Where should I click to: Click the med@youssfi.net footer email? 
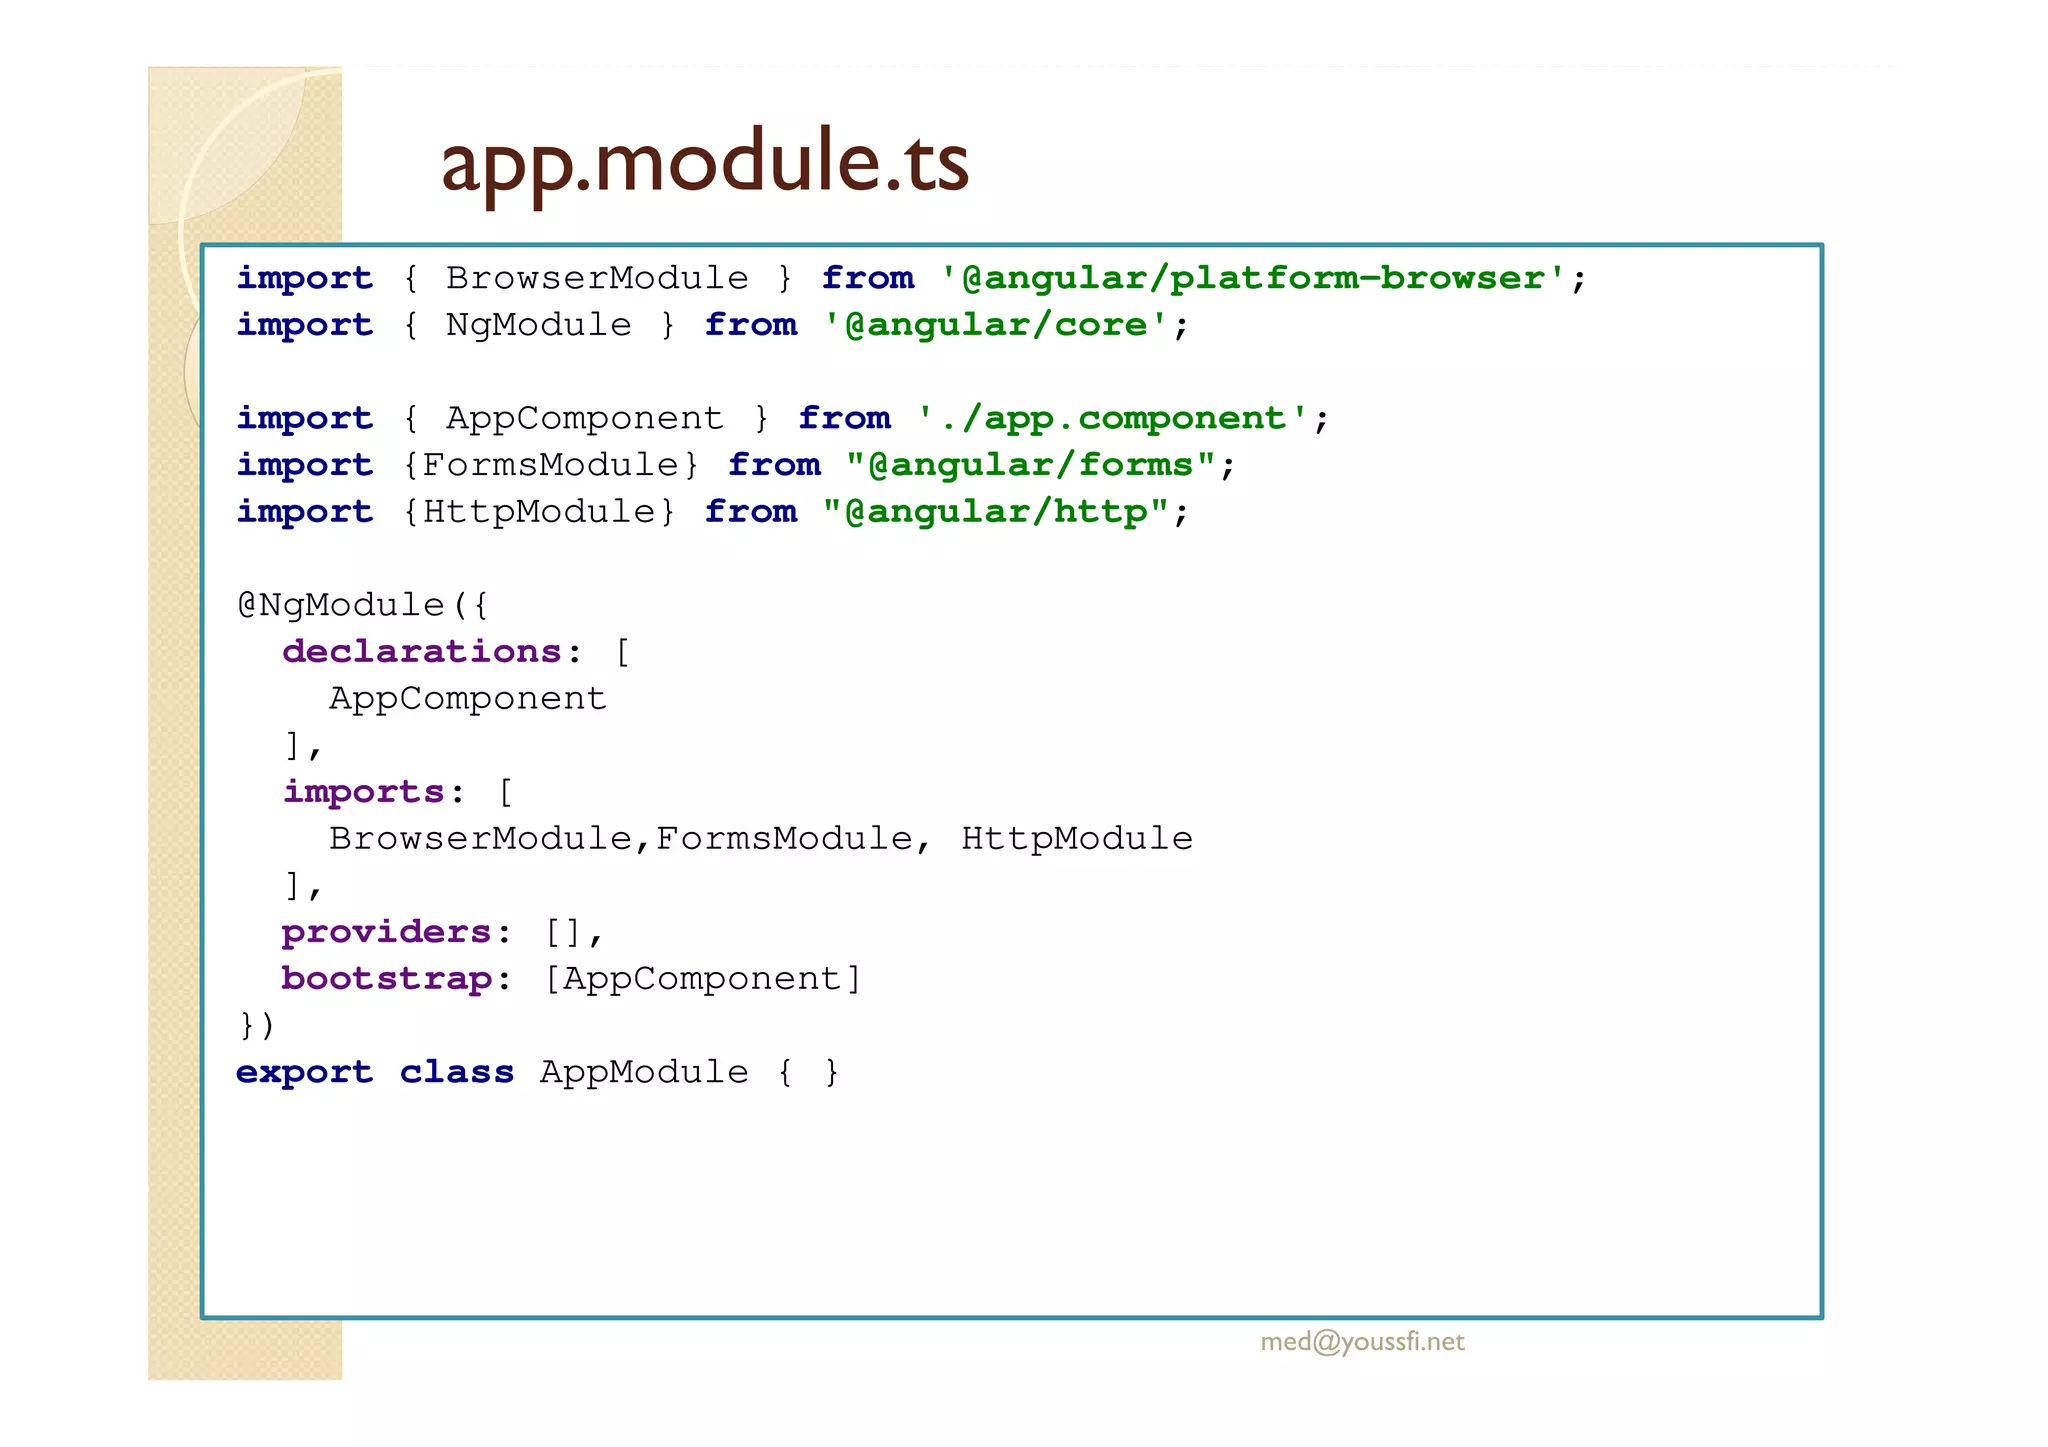1362,1342
